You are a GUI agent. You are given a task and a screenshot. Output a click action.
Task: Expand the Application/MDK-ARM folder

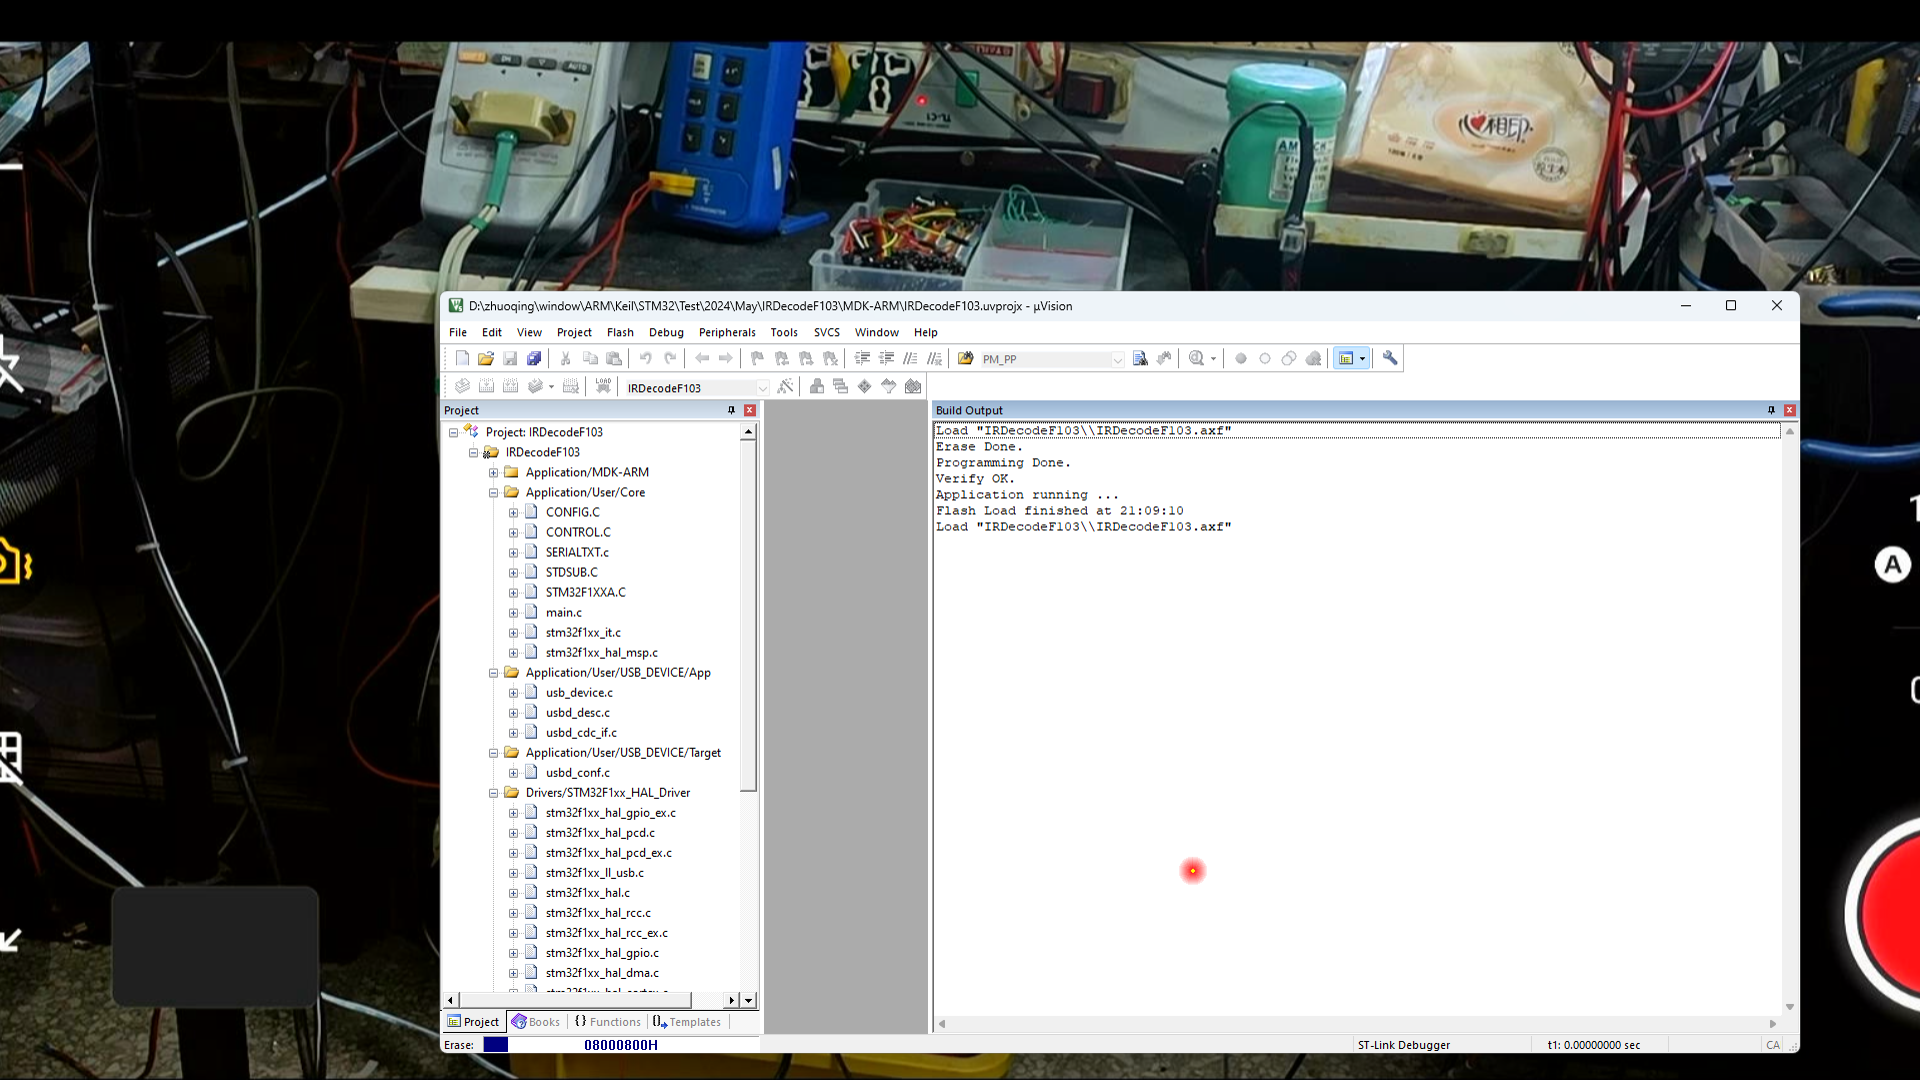click(x=493, y=472)
